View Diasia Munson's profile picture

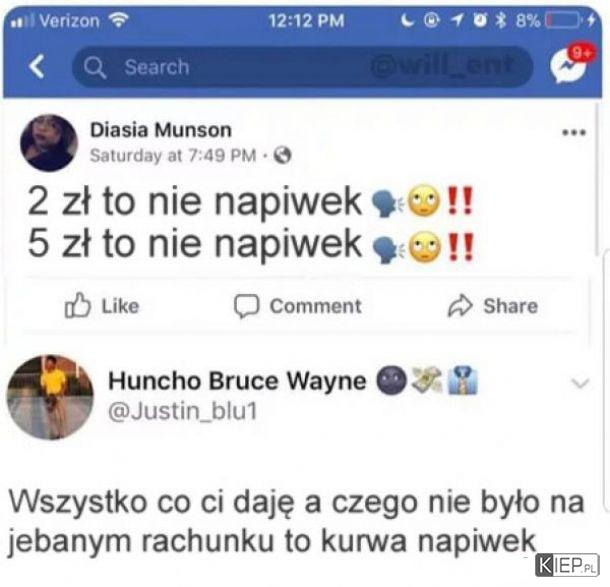(x=49, y=143)
